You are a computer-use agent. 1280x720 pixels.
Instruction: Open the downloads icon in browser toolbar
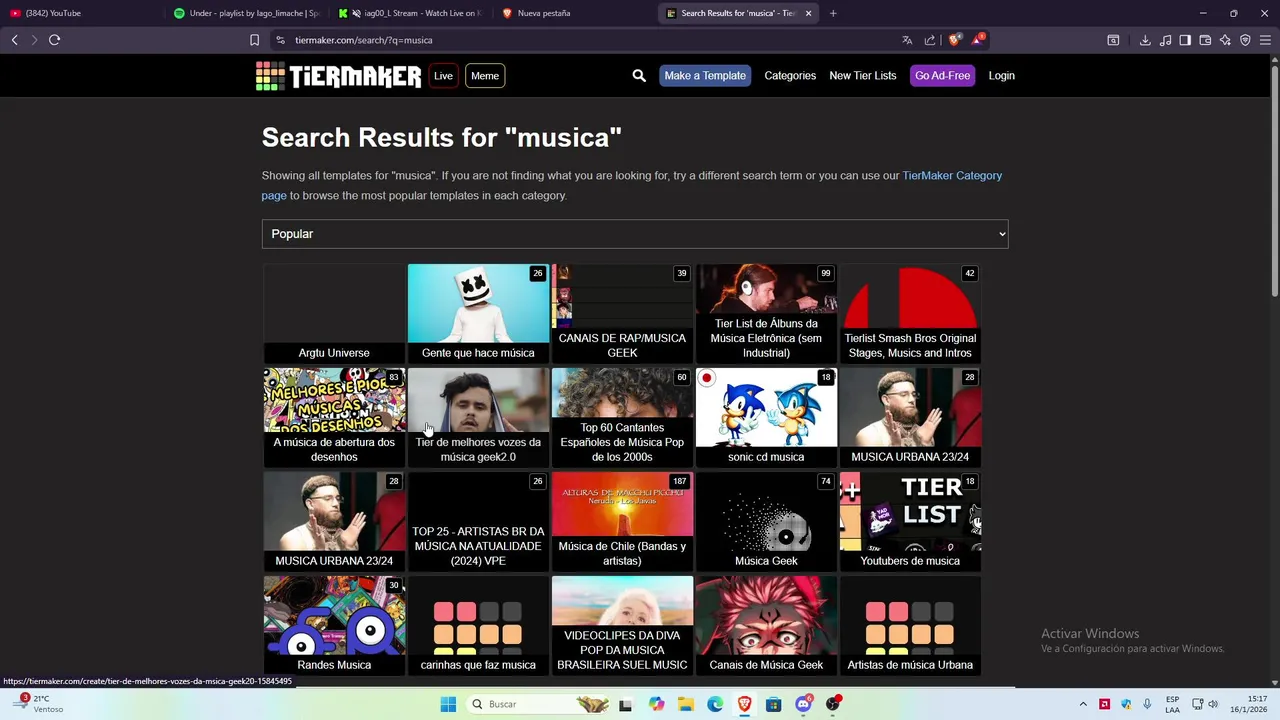point(1145,40)
